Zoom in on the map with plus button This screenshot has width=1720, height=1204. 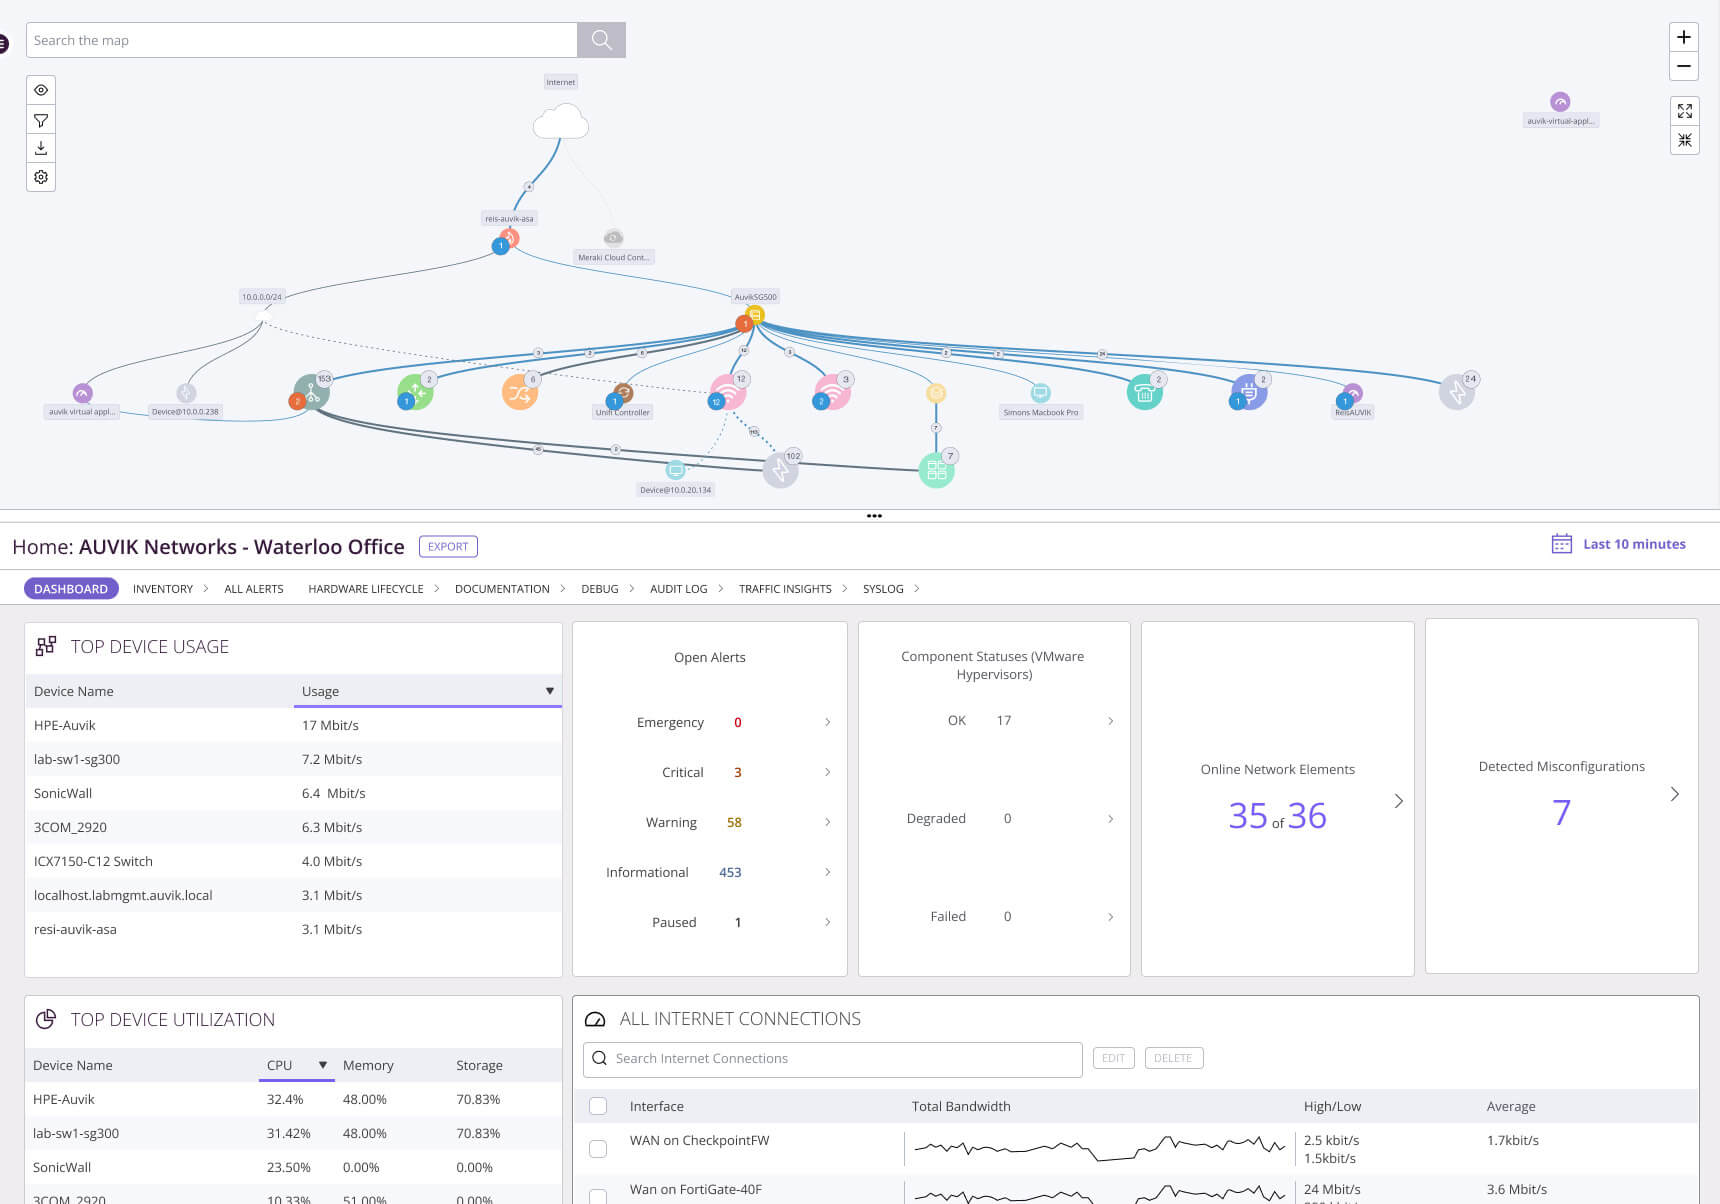[x=1684, y=37]
